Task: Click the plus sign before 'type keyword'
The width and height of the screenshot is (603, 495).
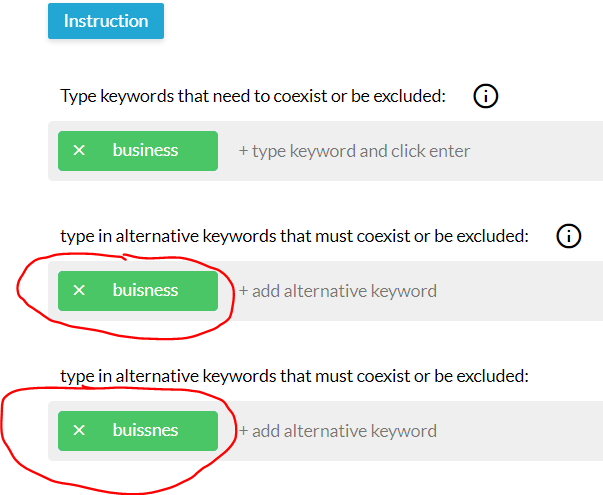Action: 243,151
